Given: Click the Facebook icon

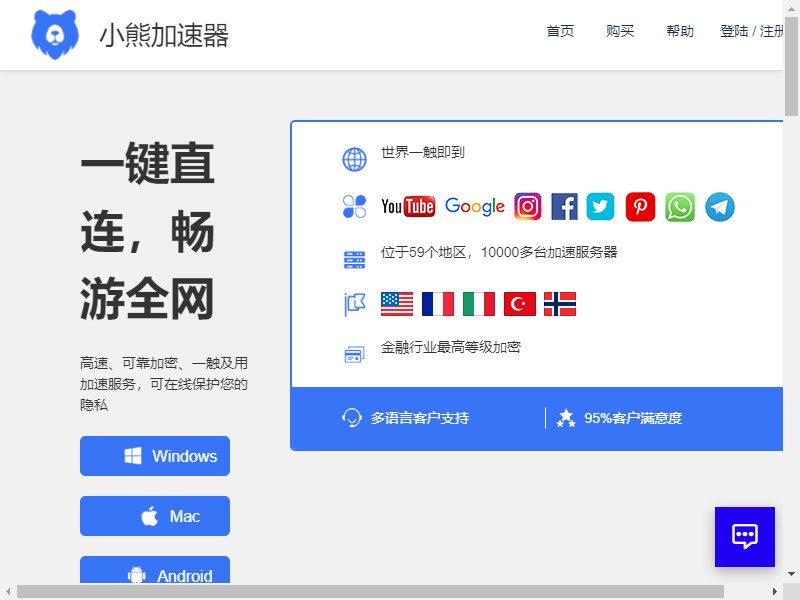Looking at the screenshot, I should [564, 207].
